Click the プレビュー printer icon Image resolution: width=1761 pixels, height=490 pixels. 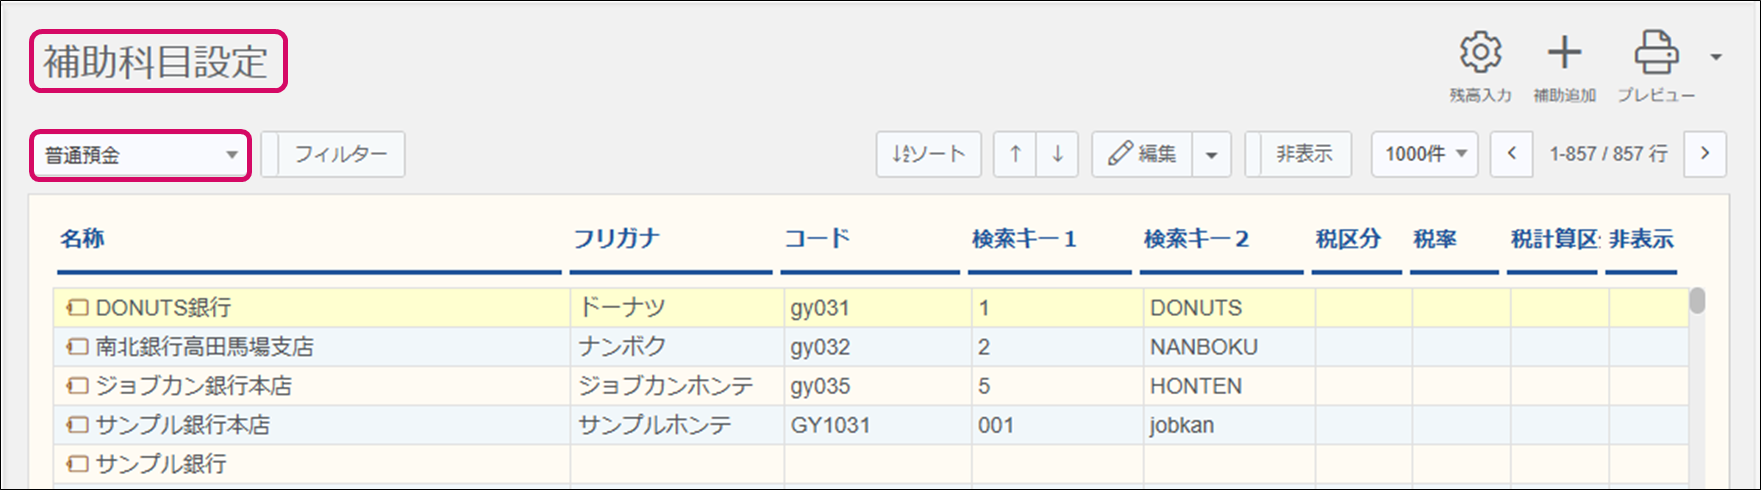1656,54
